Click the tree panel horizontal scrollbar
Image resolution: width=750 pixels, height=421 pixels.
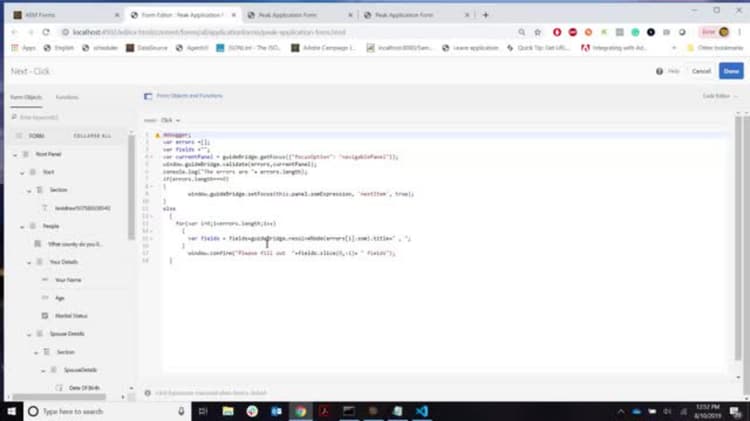click(x=59, y=397)
